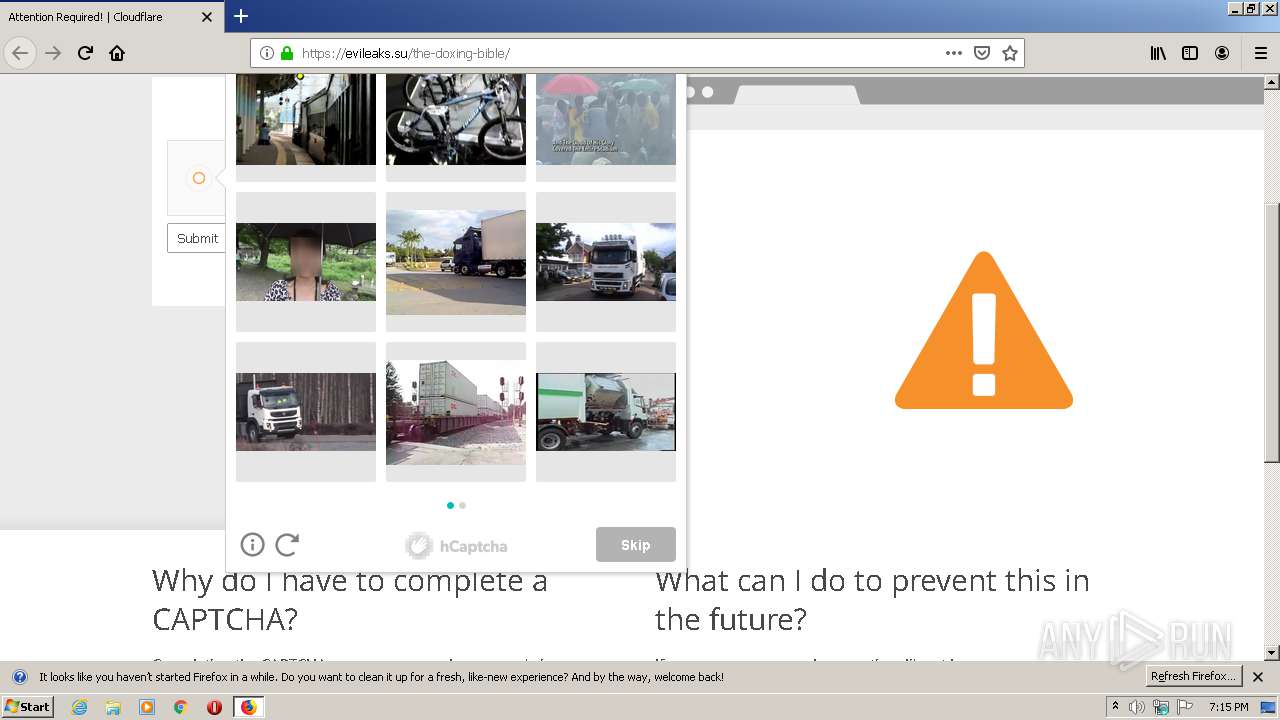Click the Submit button

point(197,238)
